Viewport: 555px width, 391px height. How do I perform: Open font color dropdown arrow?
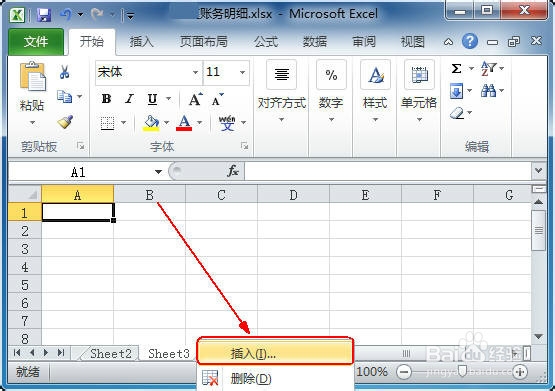[200, 123]
